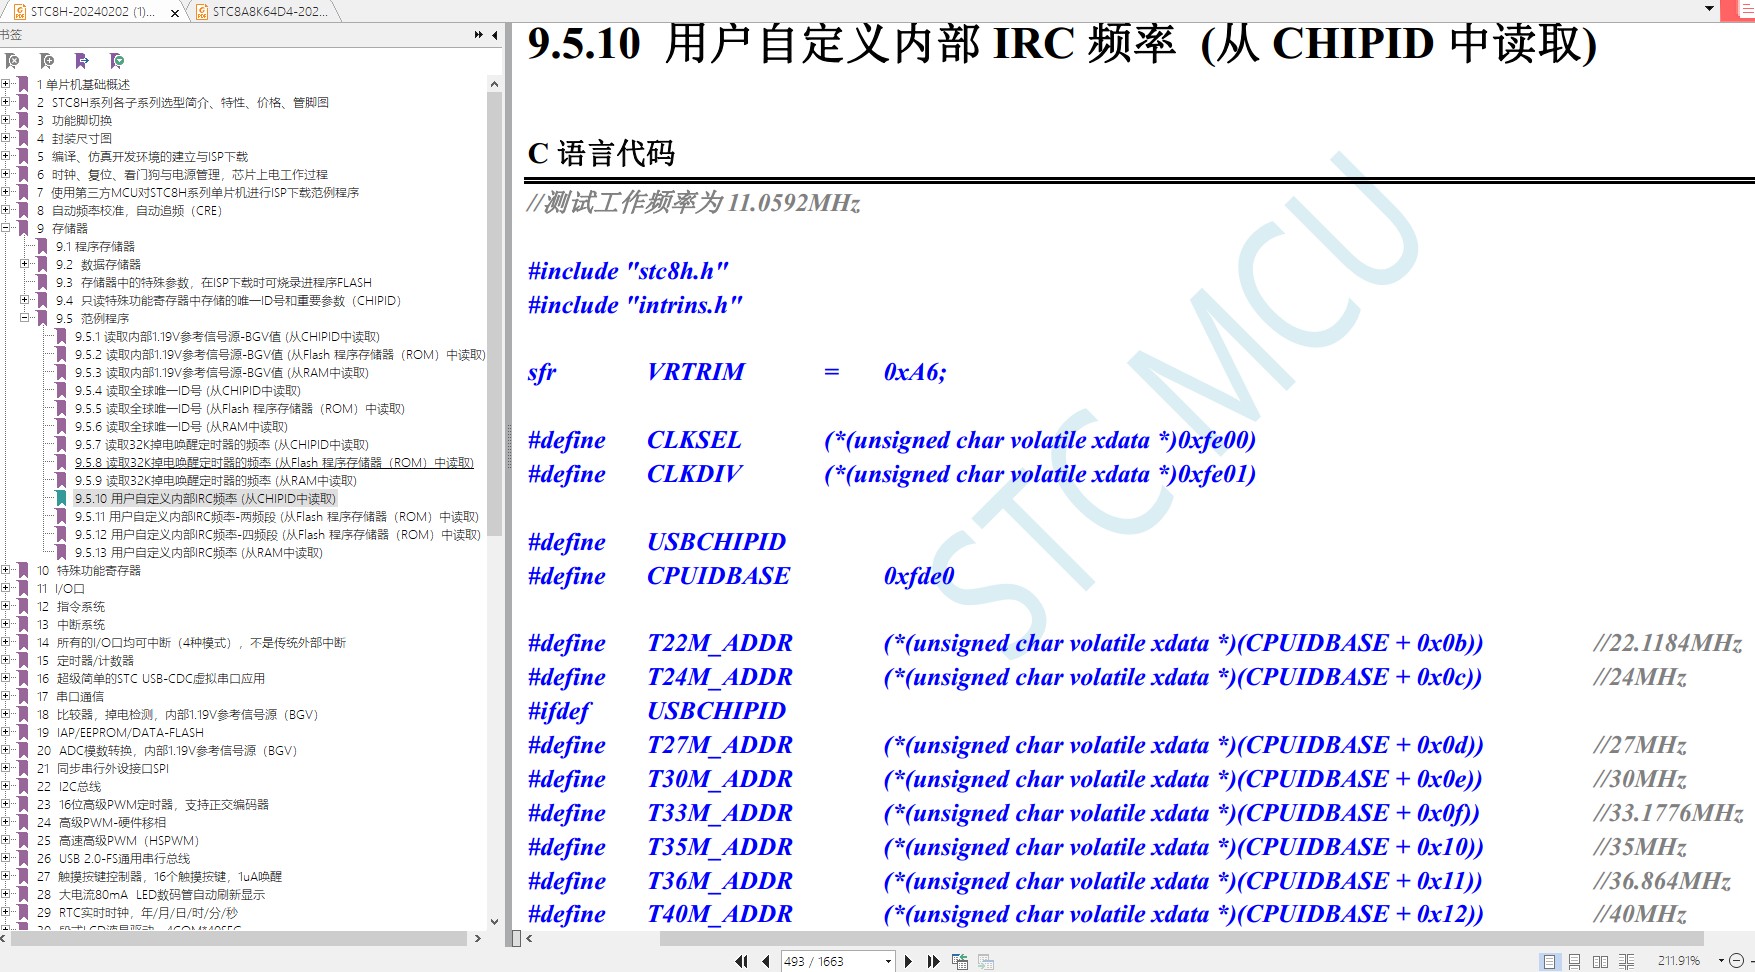Collapse the bookmarks panel with left arrow
Image resolution: width=1755 pixels, height=972 pixels.
(x=495, y=35)
